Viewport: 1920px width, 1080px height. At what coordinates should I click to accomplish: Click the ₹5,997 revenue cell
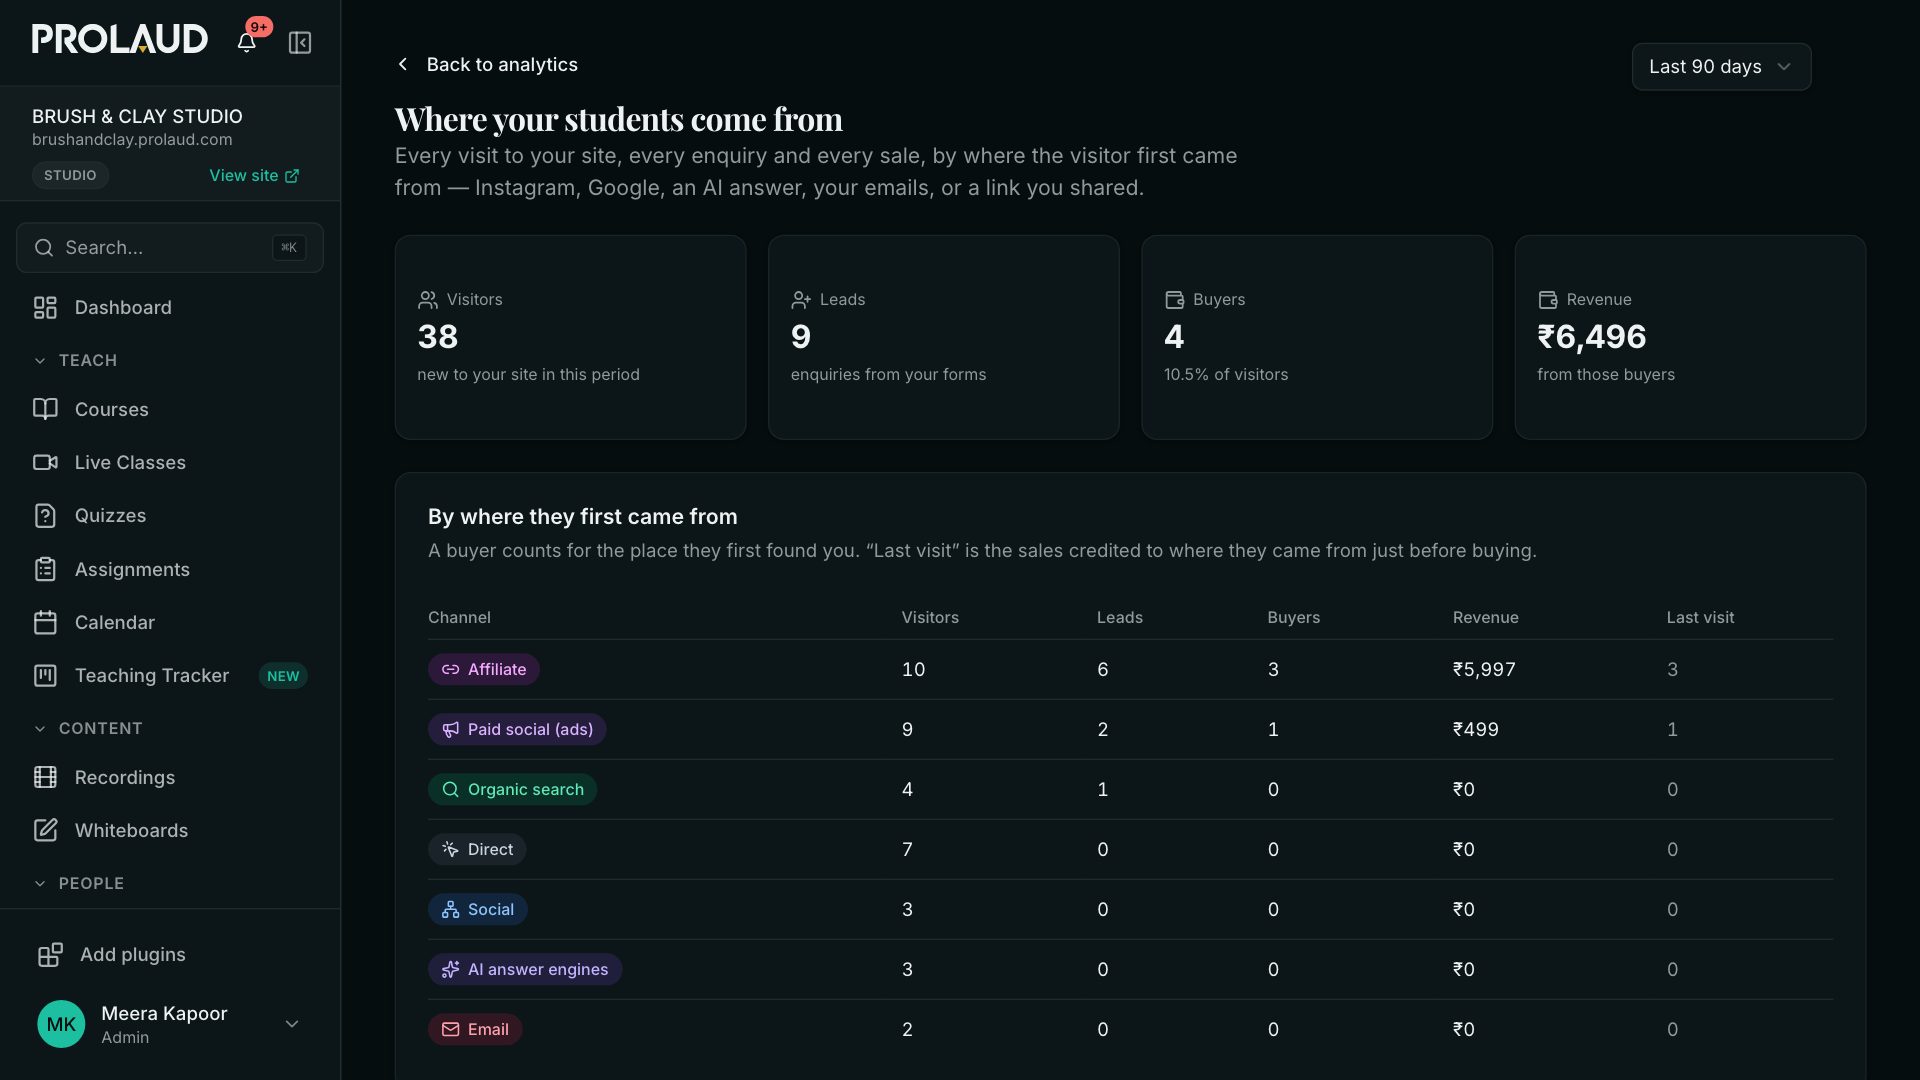coord(1484,669)
